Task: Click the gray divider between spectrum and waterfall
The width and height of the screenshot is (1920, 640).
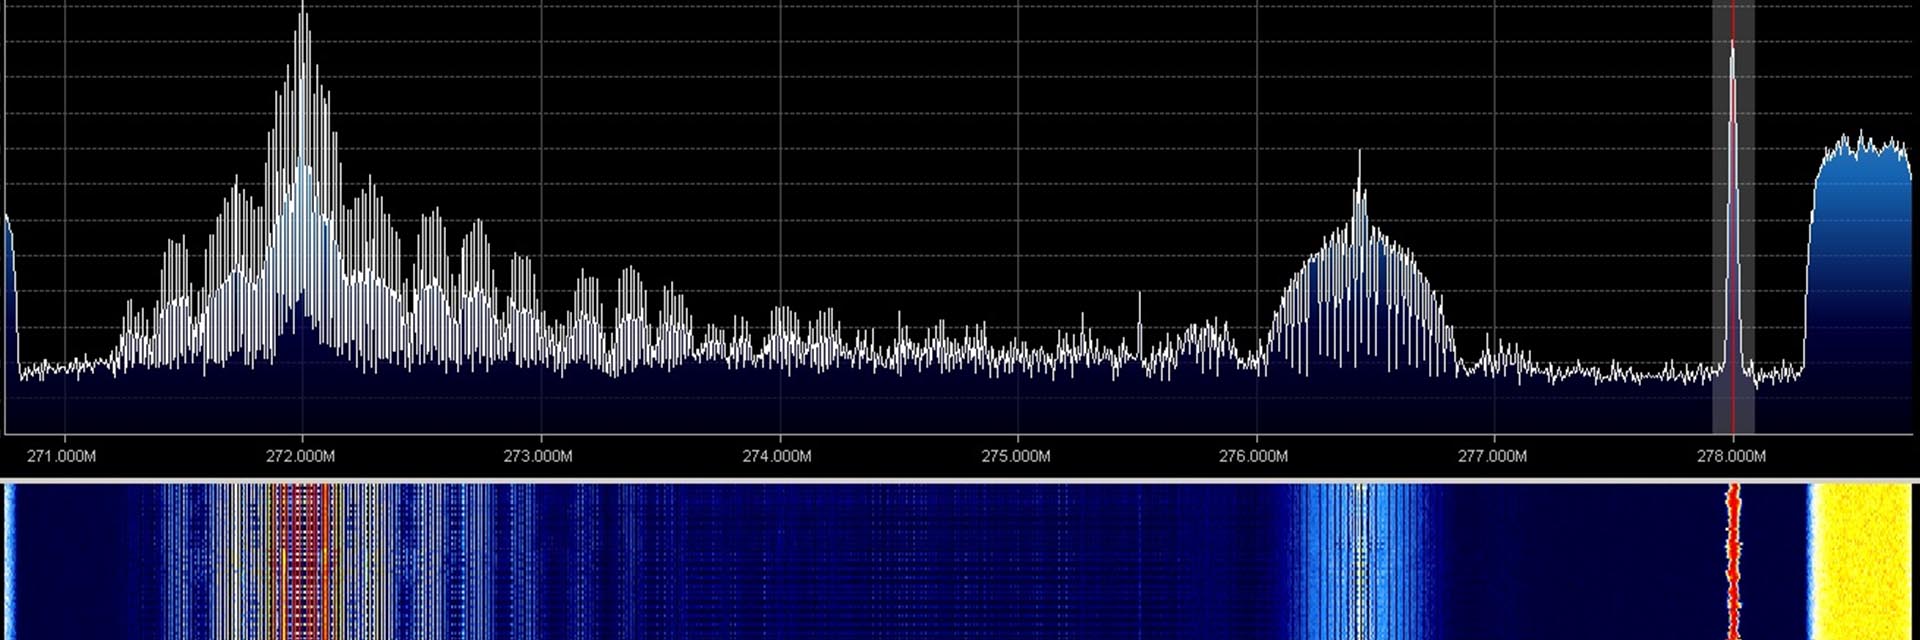Action: [960, 481]
